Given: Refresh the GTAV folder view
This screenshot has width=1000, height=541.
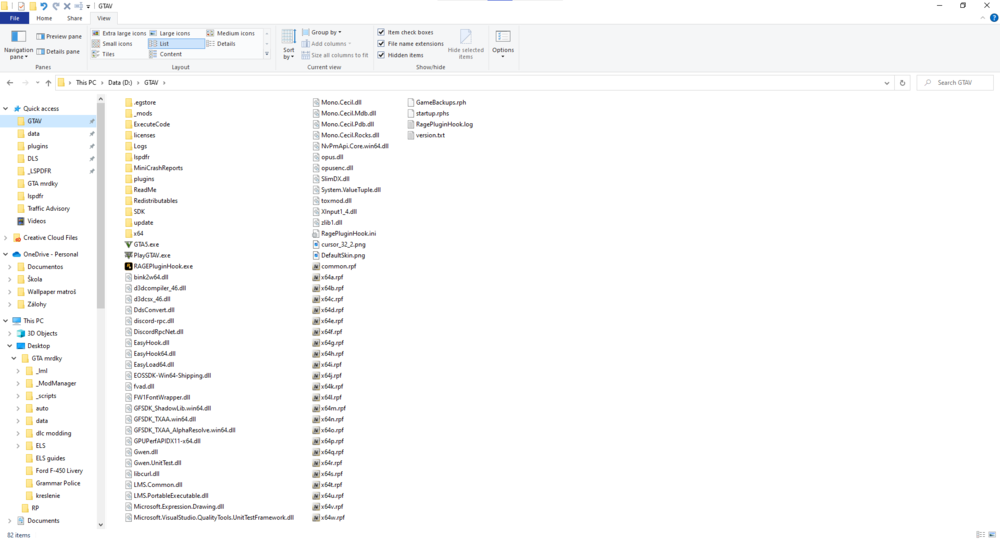Looking at the screenshot, I should click(902, 83).
